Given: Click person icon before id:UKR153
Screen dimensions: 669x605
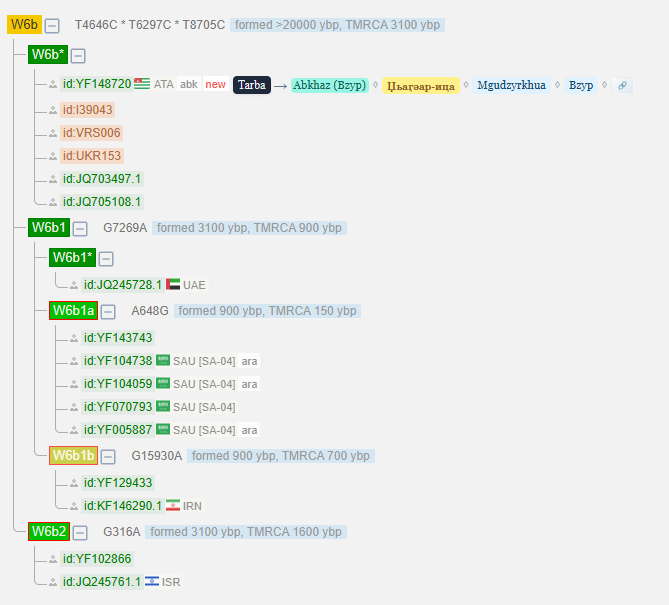Looking at the screenshot, I should click(53, 156).
